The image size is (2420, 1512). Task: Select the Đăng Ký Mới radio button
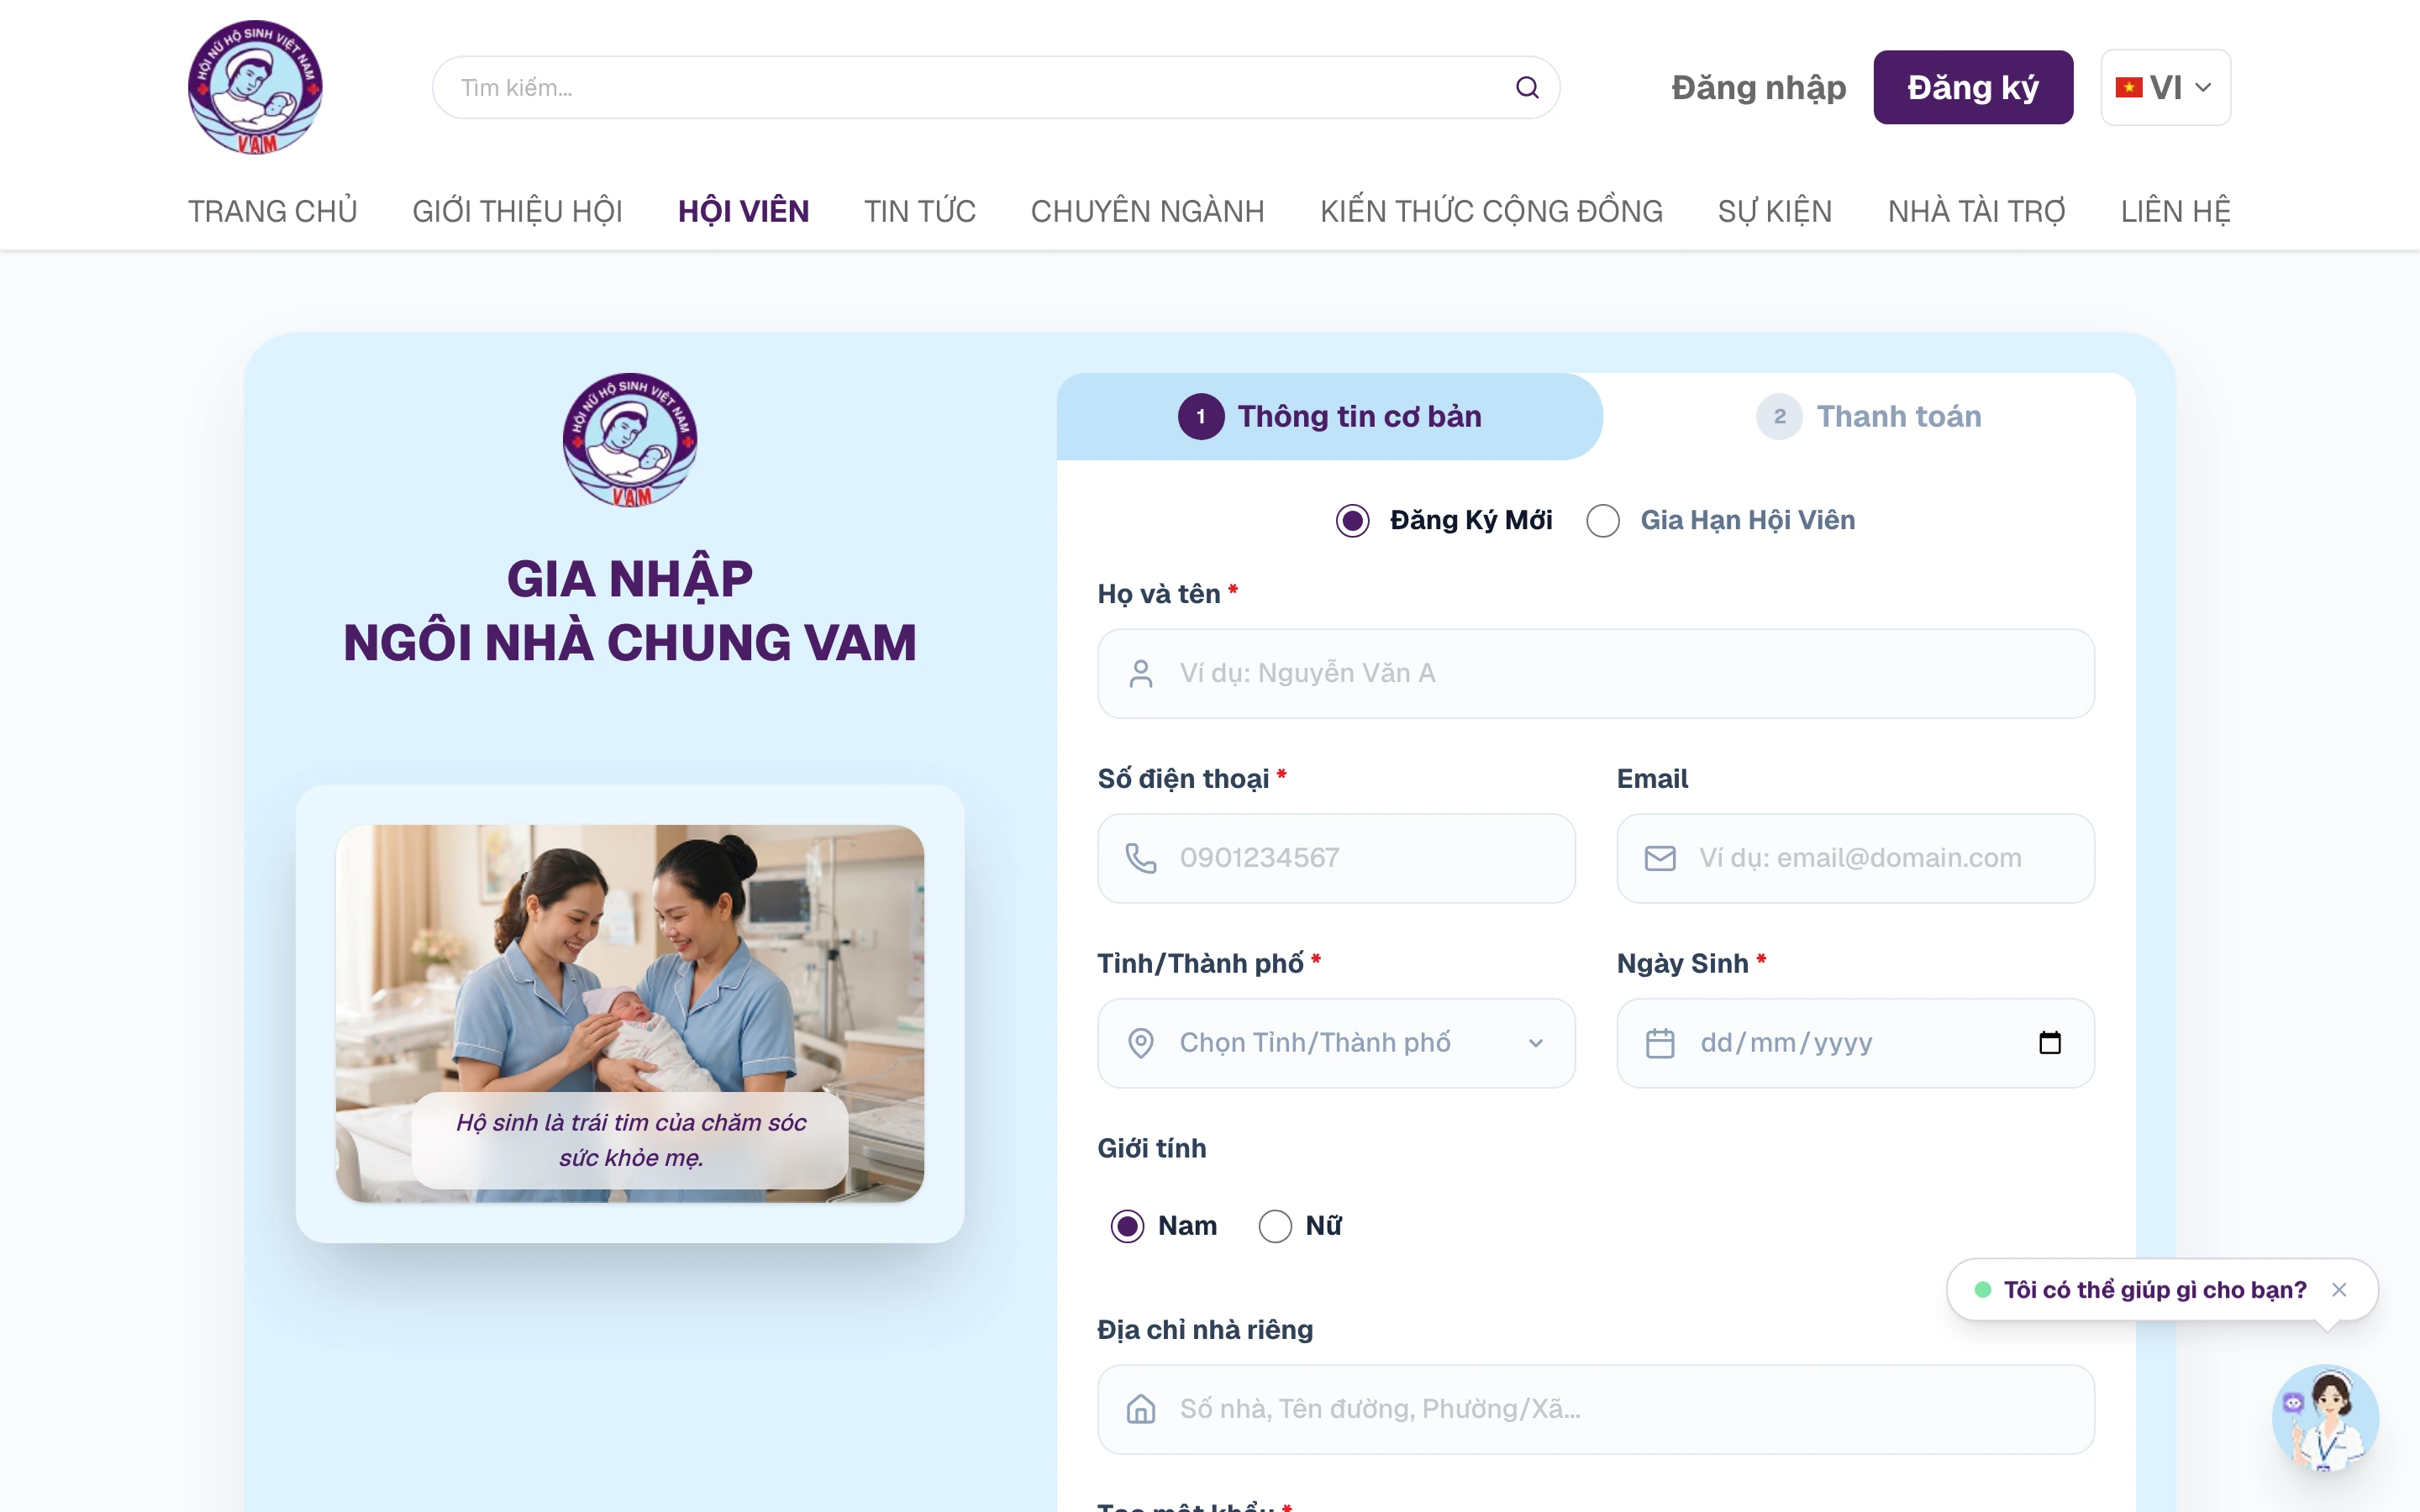pos(1353,521)
